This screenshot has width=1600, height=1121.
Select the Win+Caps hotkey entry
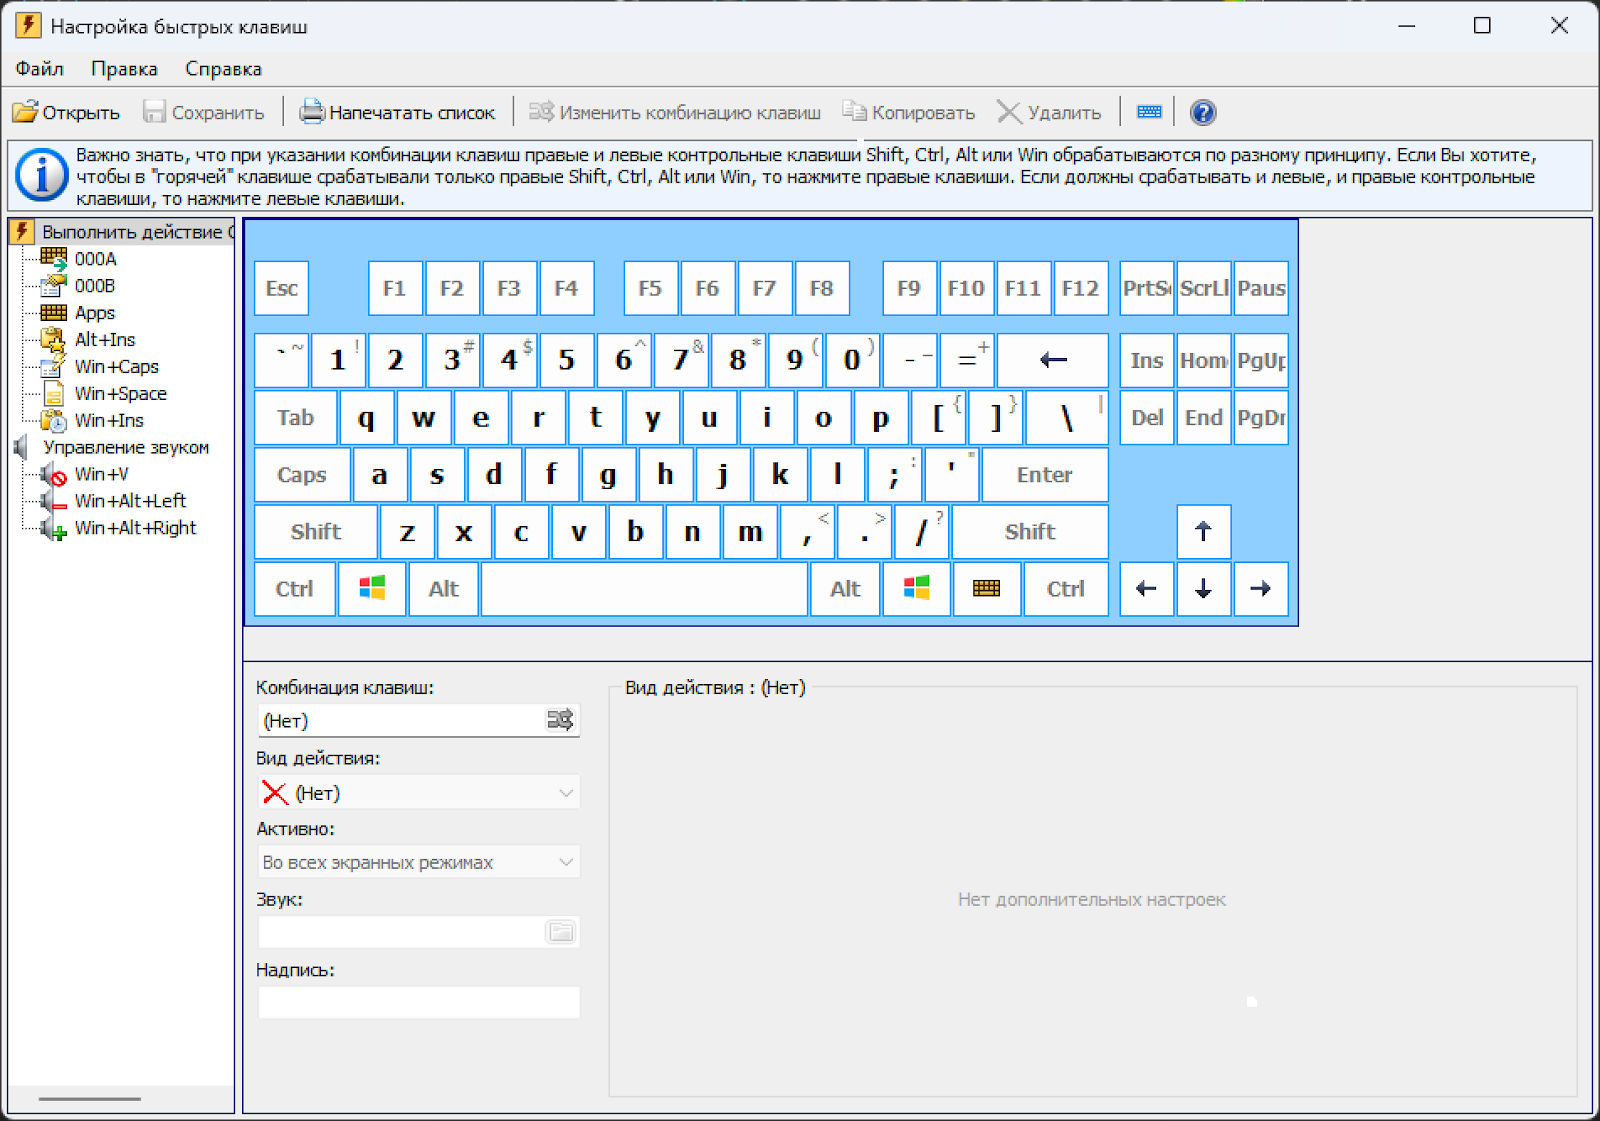pyautogui.click(x=116, y=366)
